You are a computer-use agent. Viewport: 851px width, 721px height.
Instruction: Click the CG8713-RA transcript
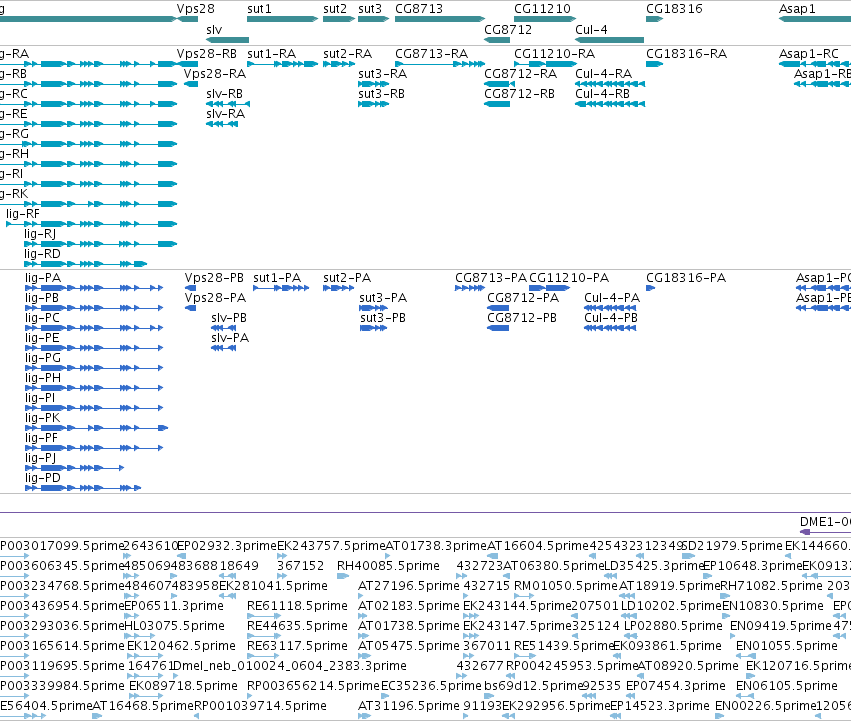click(440, 64)
